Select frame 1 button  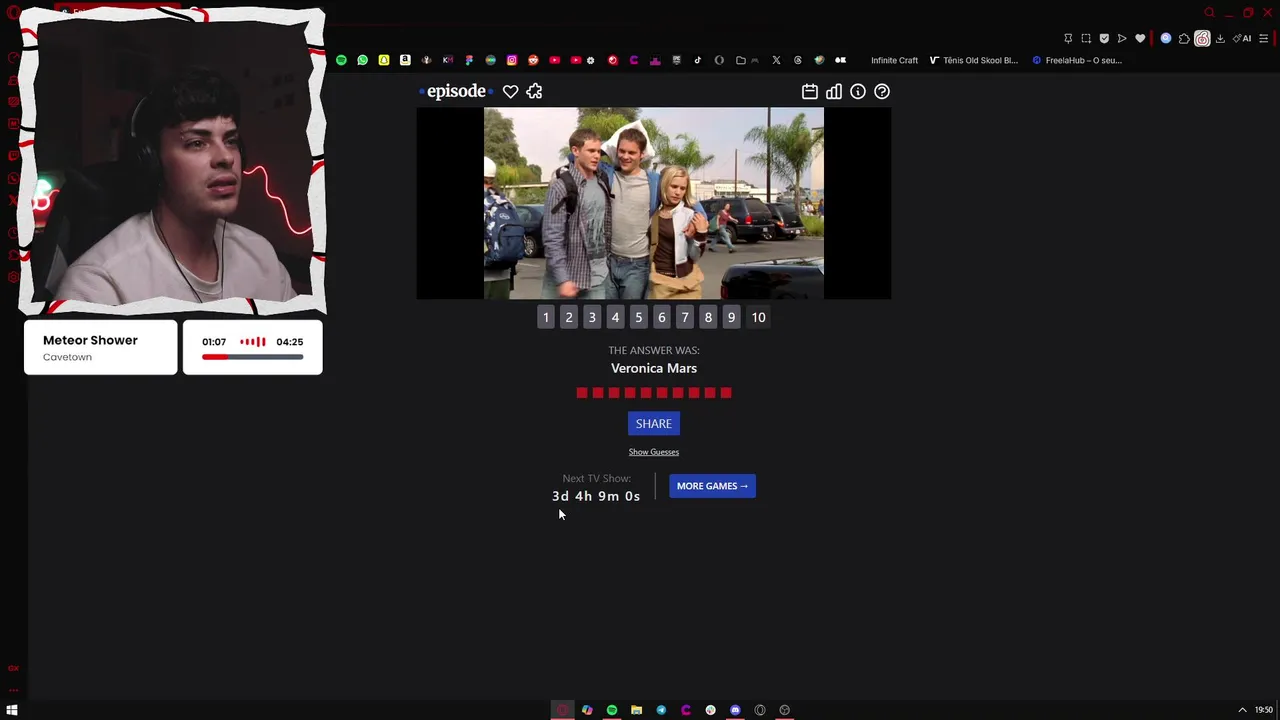coord(546,317)
